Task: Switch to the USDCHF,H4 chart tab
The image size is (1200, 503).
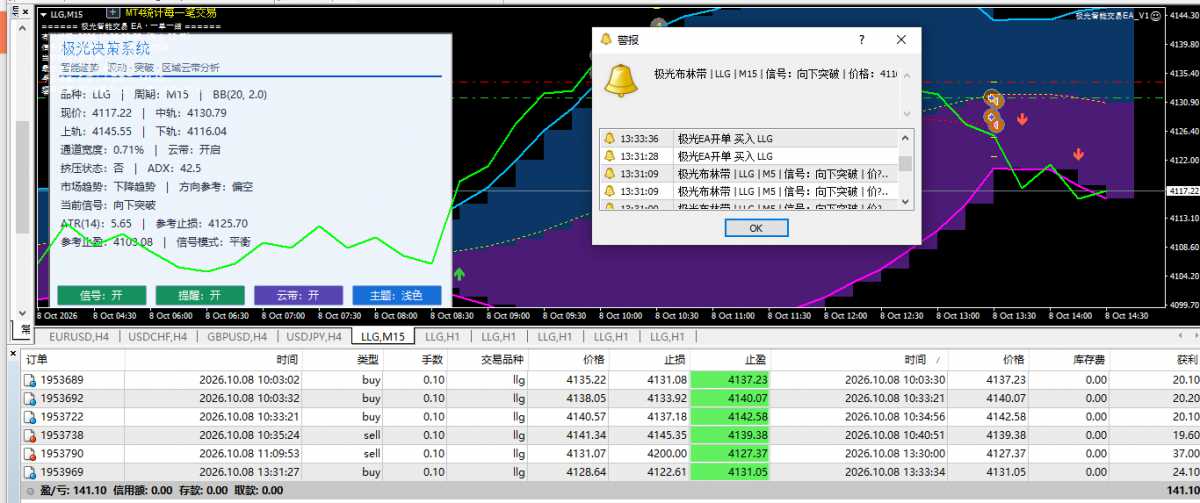Action: click(156, 336)
